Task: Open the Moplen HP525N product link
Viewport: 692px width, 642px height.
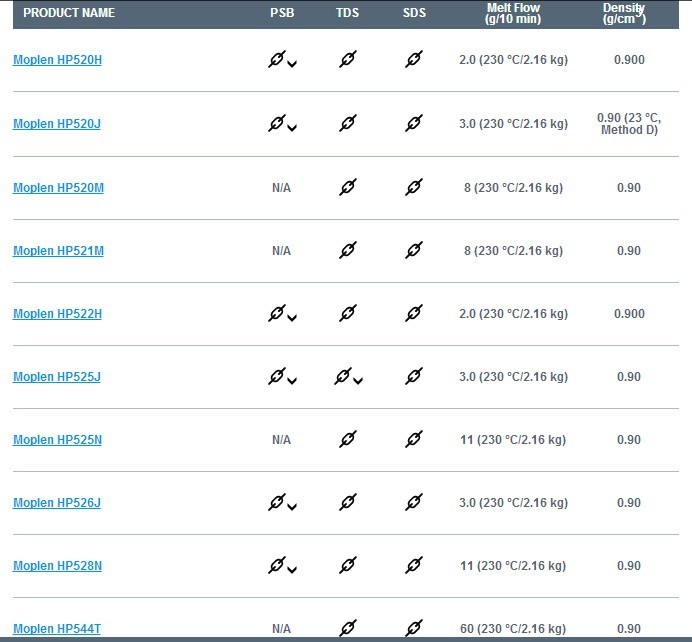Action: (x=57, y=440)
